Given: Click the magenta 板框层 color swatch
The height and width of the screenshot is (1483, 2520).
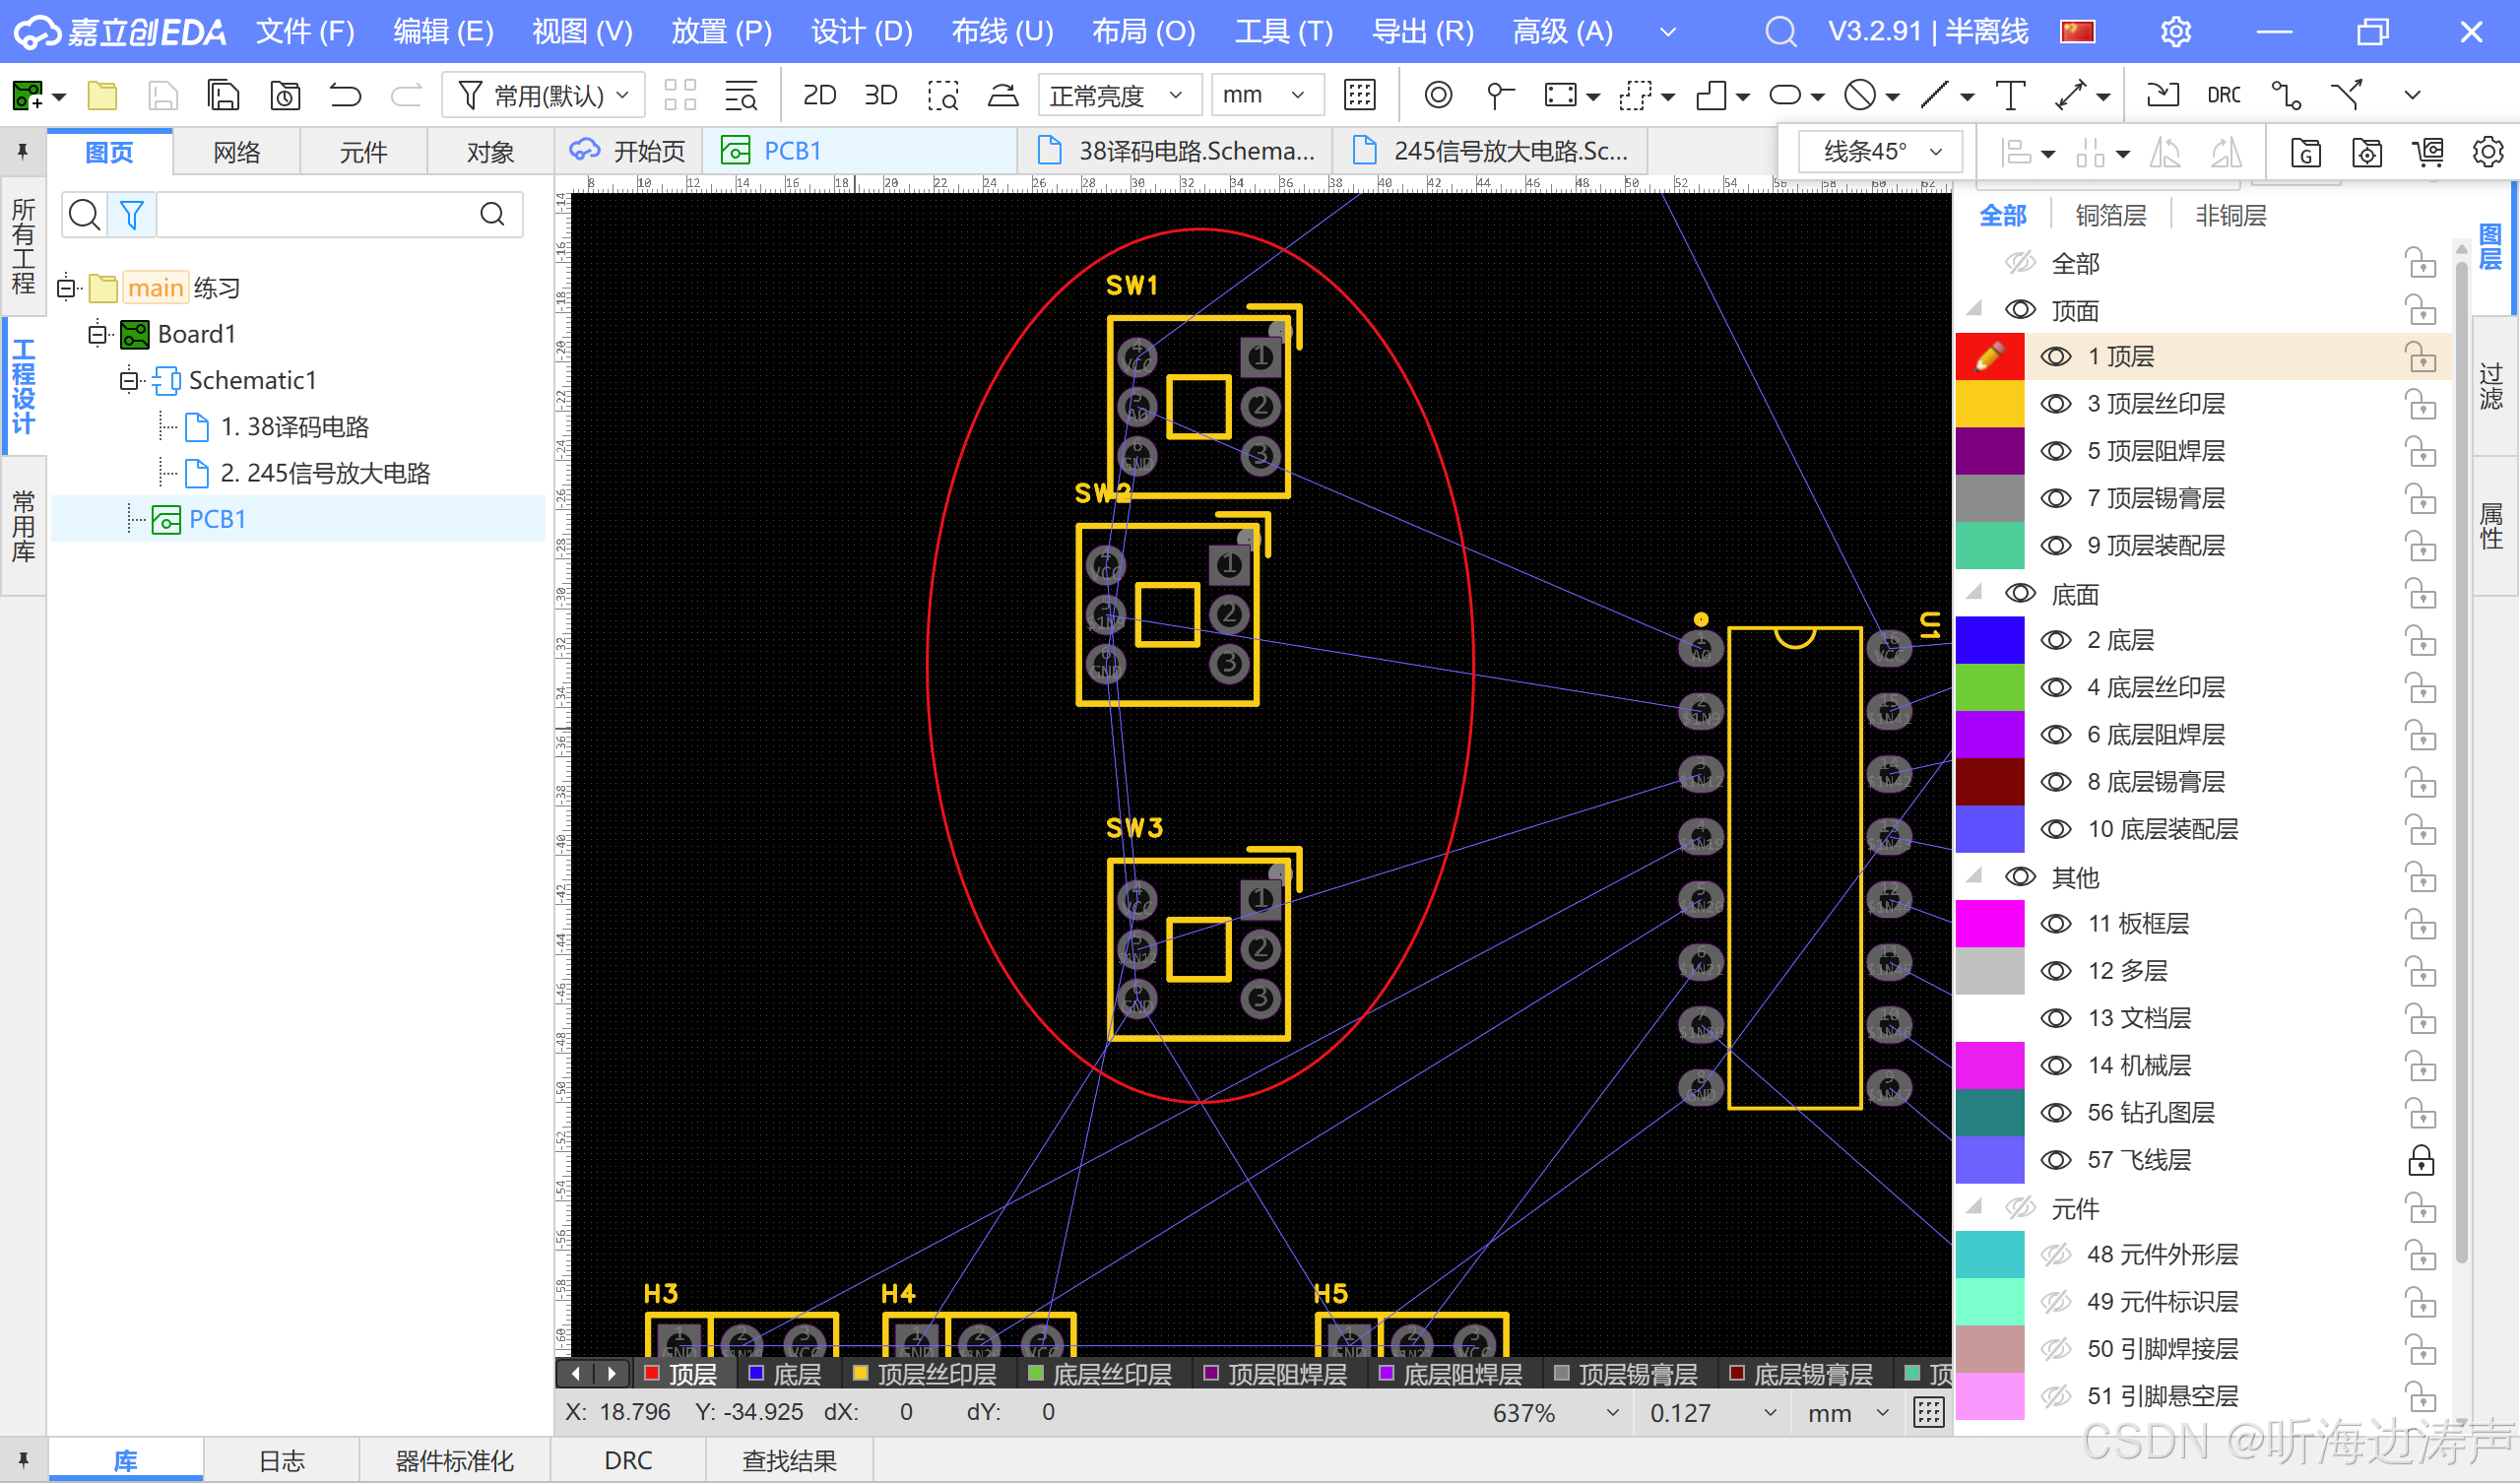Looking at the screenshot, I should [x=1990, y=923].
